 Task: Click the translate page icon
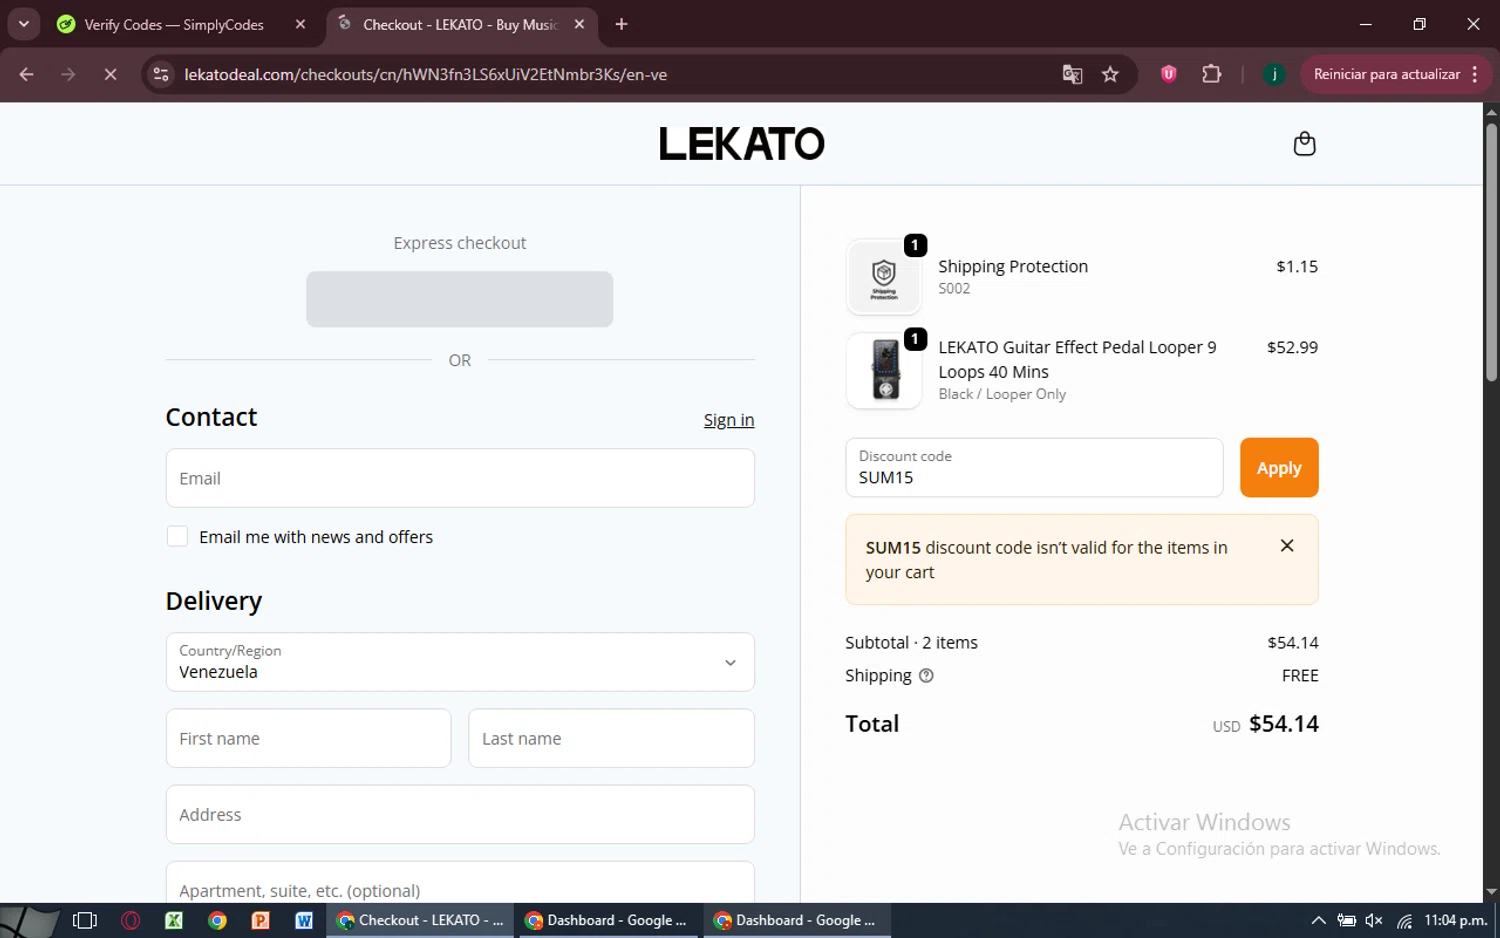click(1072, 74)
